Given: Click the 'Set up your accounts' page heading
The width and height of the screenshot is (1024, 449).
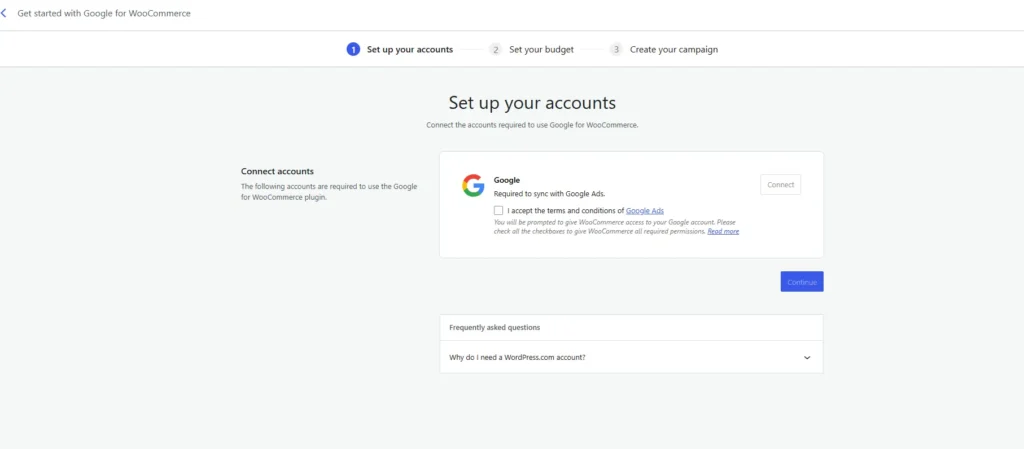Looking at the screenshot, I should click(x=532, y=103).
